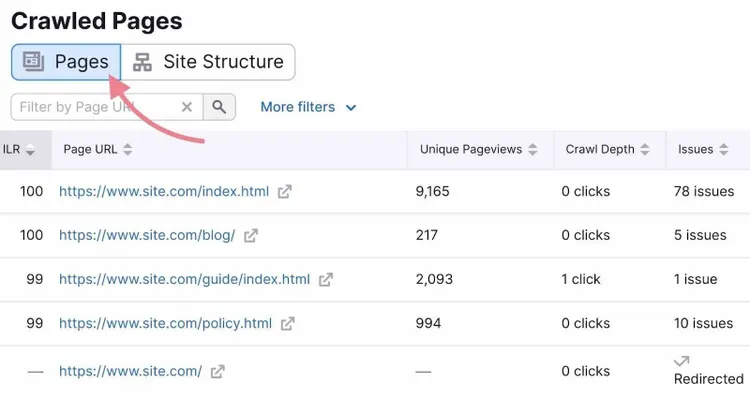This screenshot has height=397, width=750.
Task: Switch to the Site Structure tab
Action: pos(208,62)
